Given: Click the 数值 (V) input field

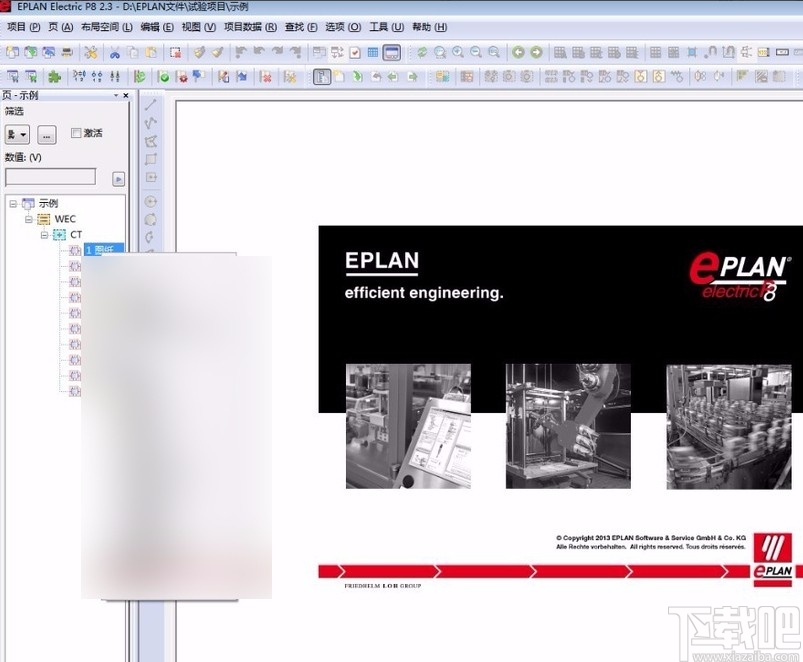Looking at the screenshot, I should click(x=50, y=177).
